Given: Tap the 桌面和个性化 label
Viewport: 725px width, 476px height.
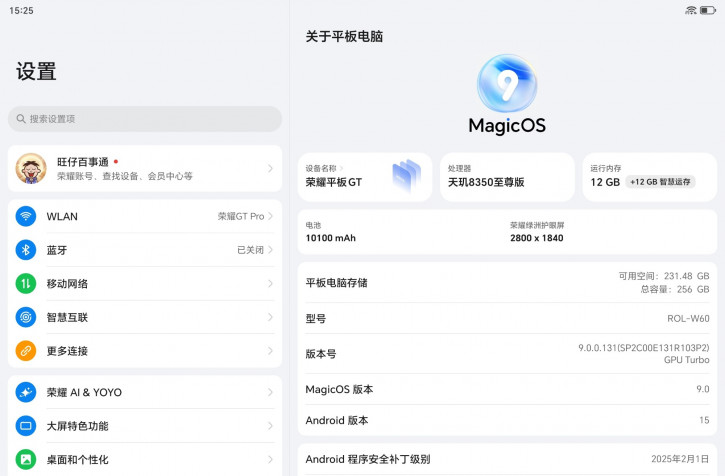Looking at the screenshot, I should tap(77, 460).
